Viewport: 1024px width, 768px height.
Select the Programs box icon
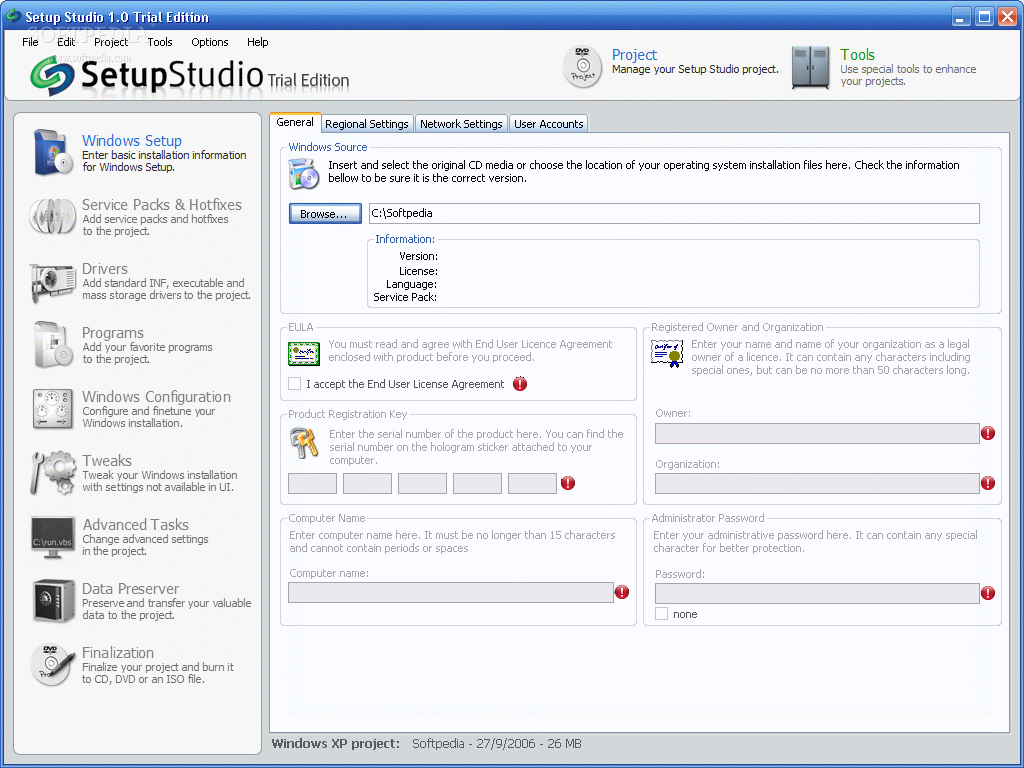[53, 344]
